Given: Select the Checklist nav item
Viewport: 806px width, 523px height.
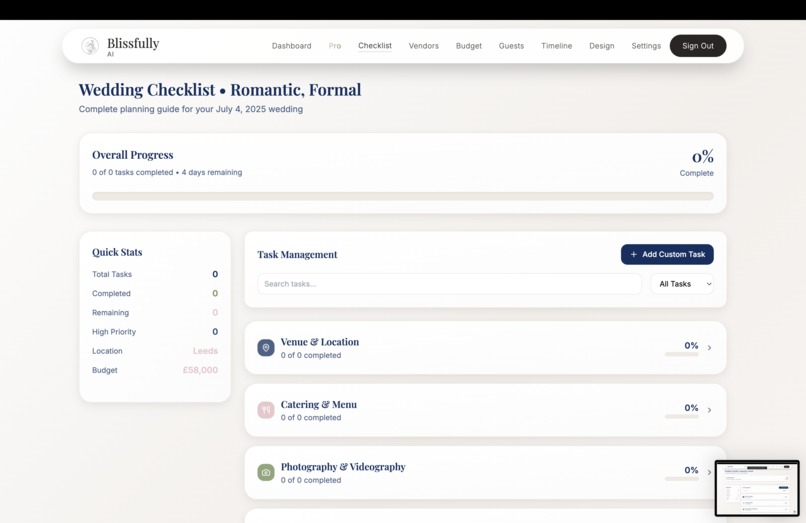Looking at the screenshot, I should coord(375,46).
